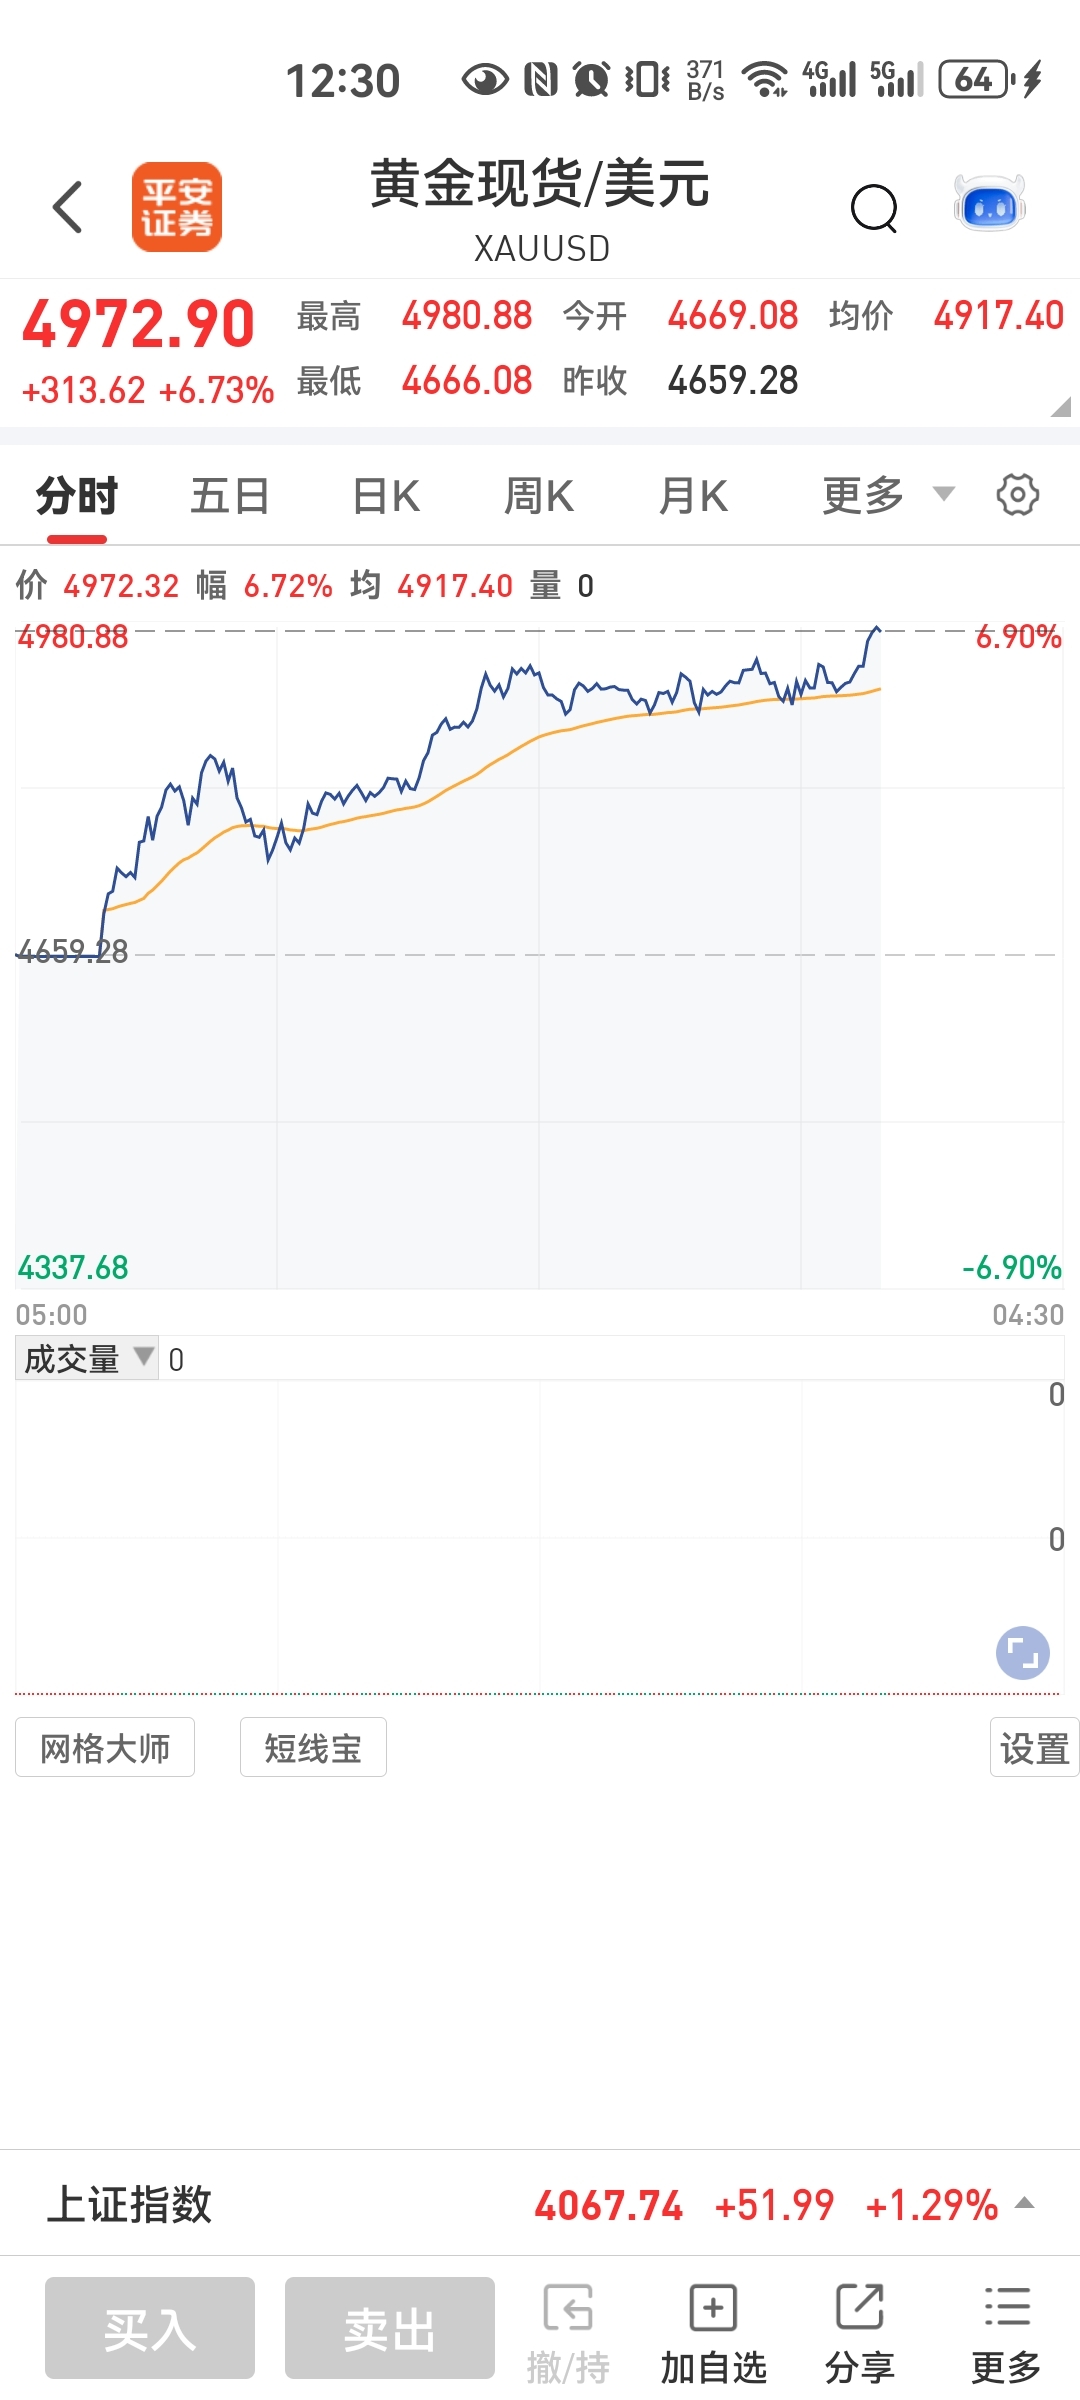Click the latest price point on chart
This screenshot has width=1080, height=2400.
click(876, 629)
